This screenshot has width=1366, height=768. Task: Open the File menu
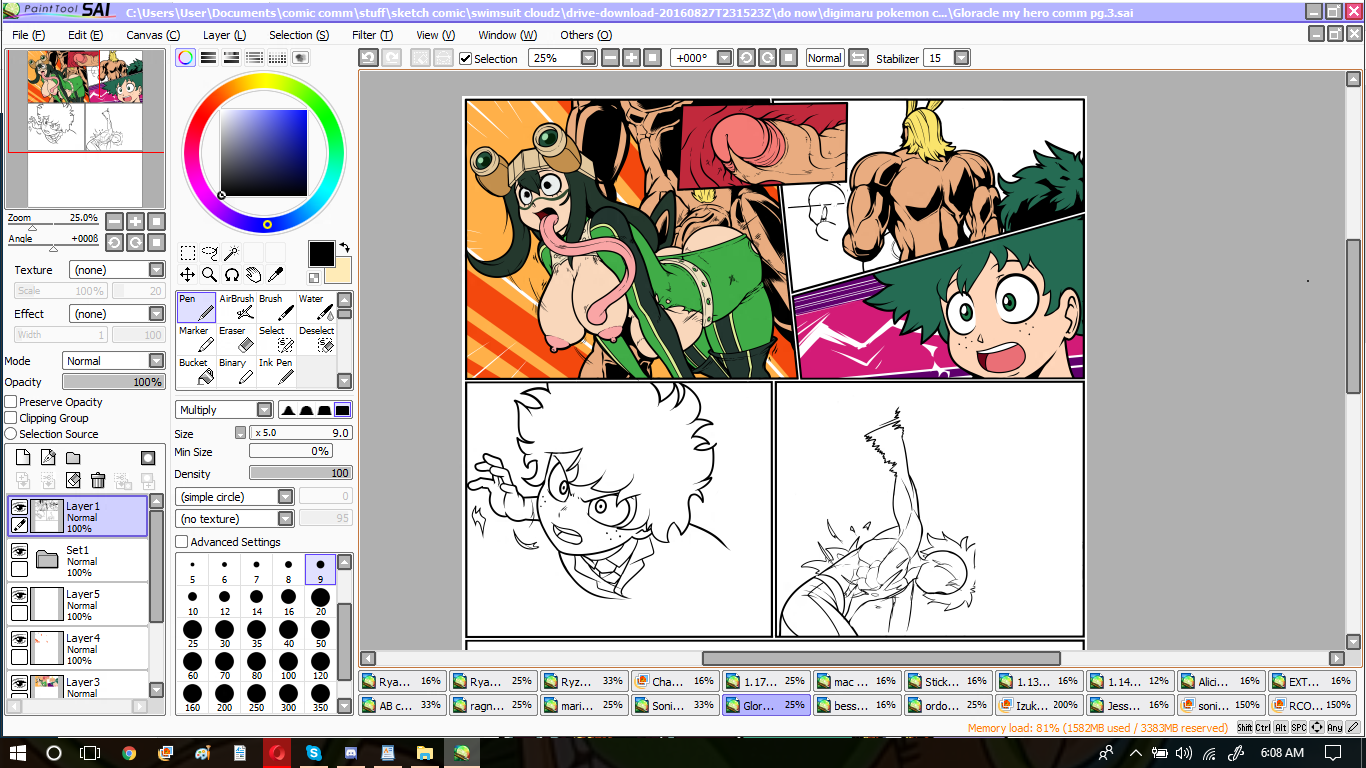28,35
